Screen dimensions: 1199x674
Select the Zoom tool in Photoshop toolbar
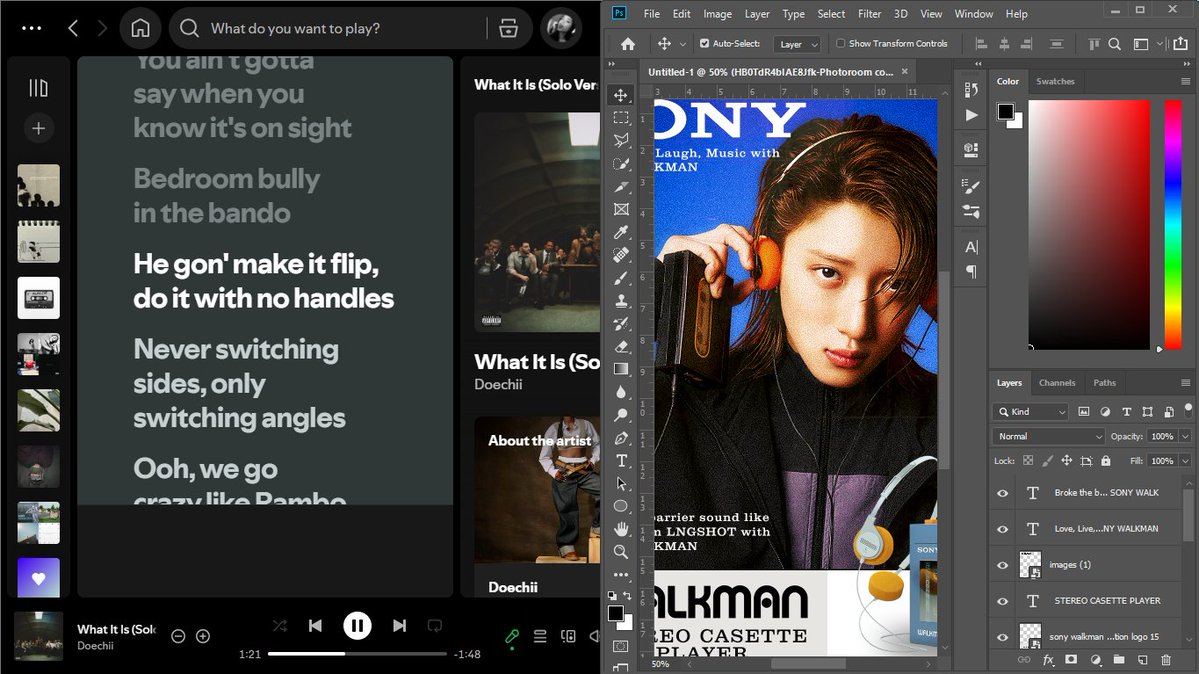point(621,552)
